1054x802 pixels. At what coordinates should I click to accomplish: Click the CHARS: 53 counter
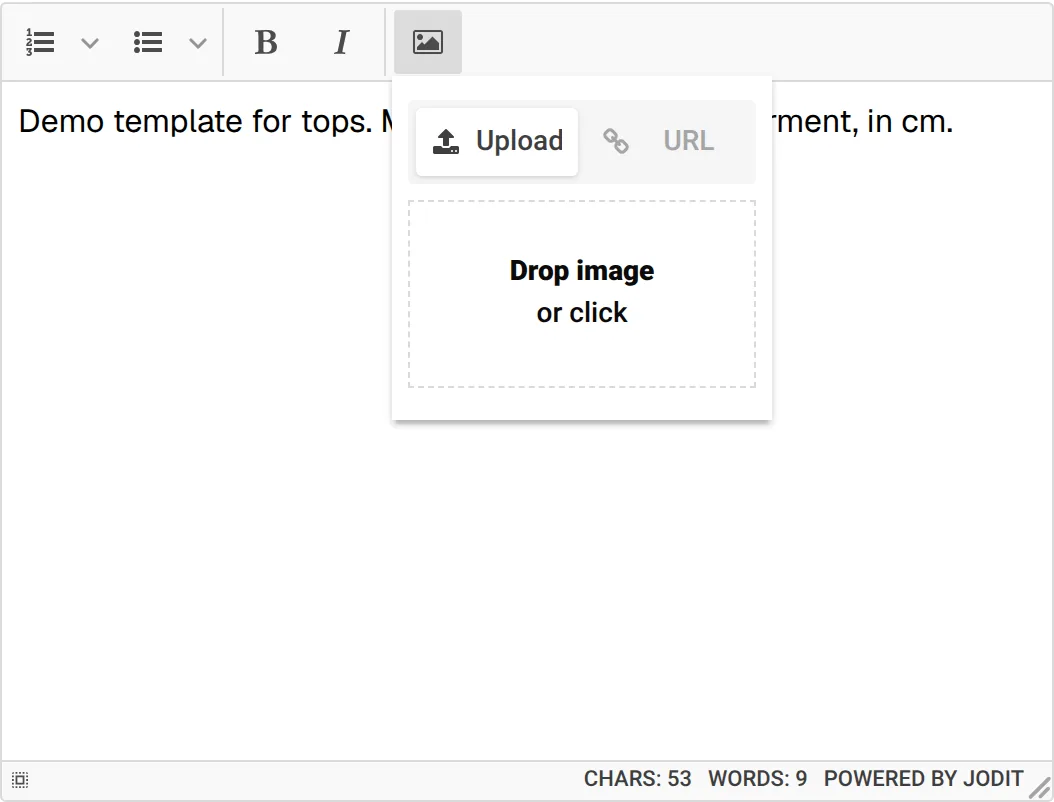pyautogui.click(x=637, y=778)
